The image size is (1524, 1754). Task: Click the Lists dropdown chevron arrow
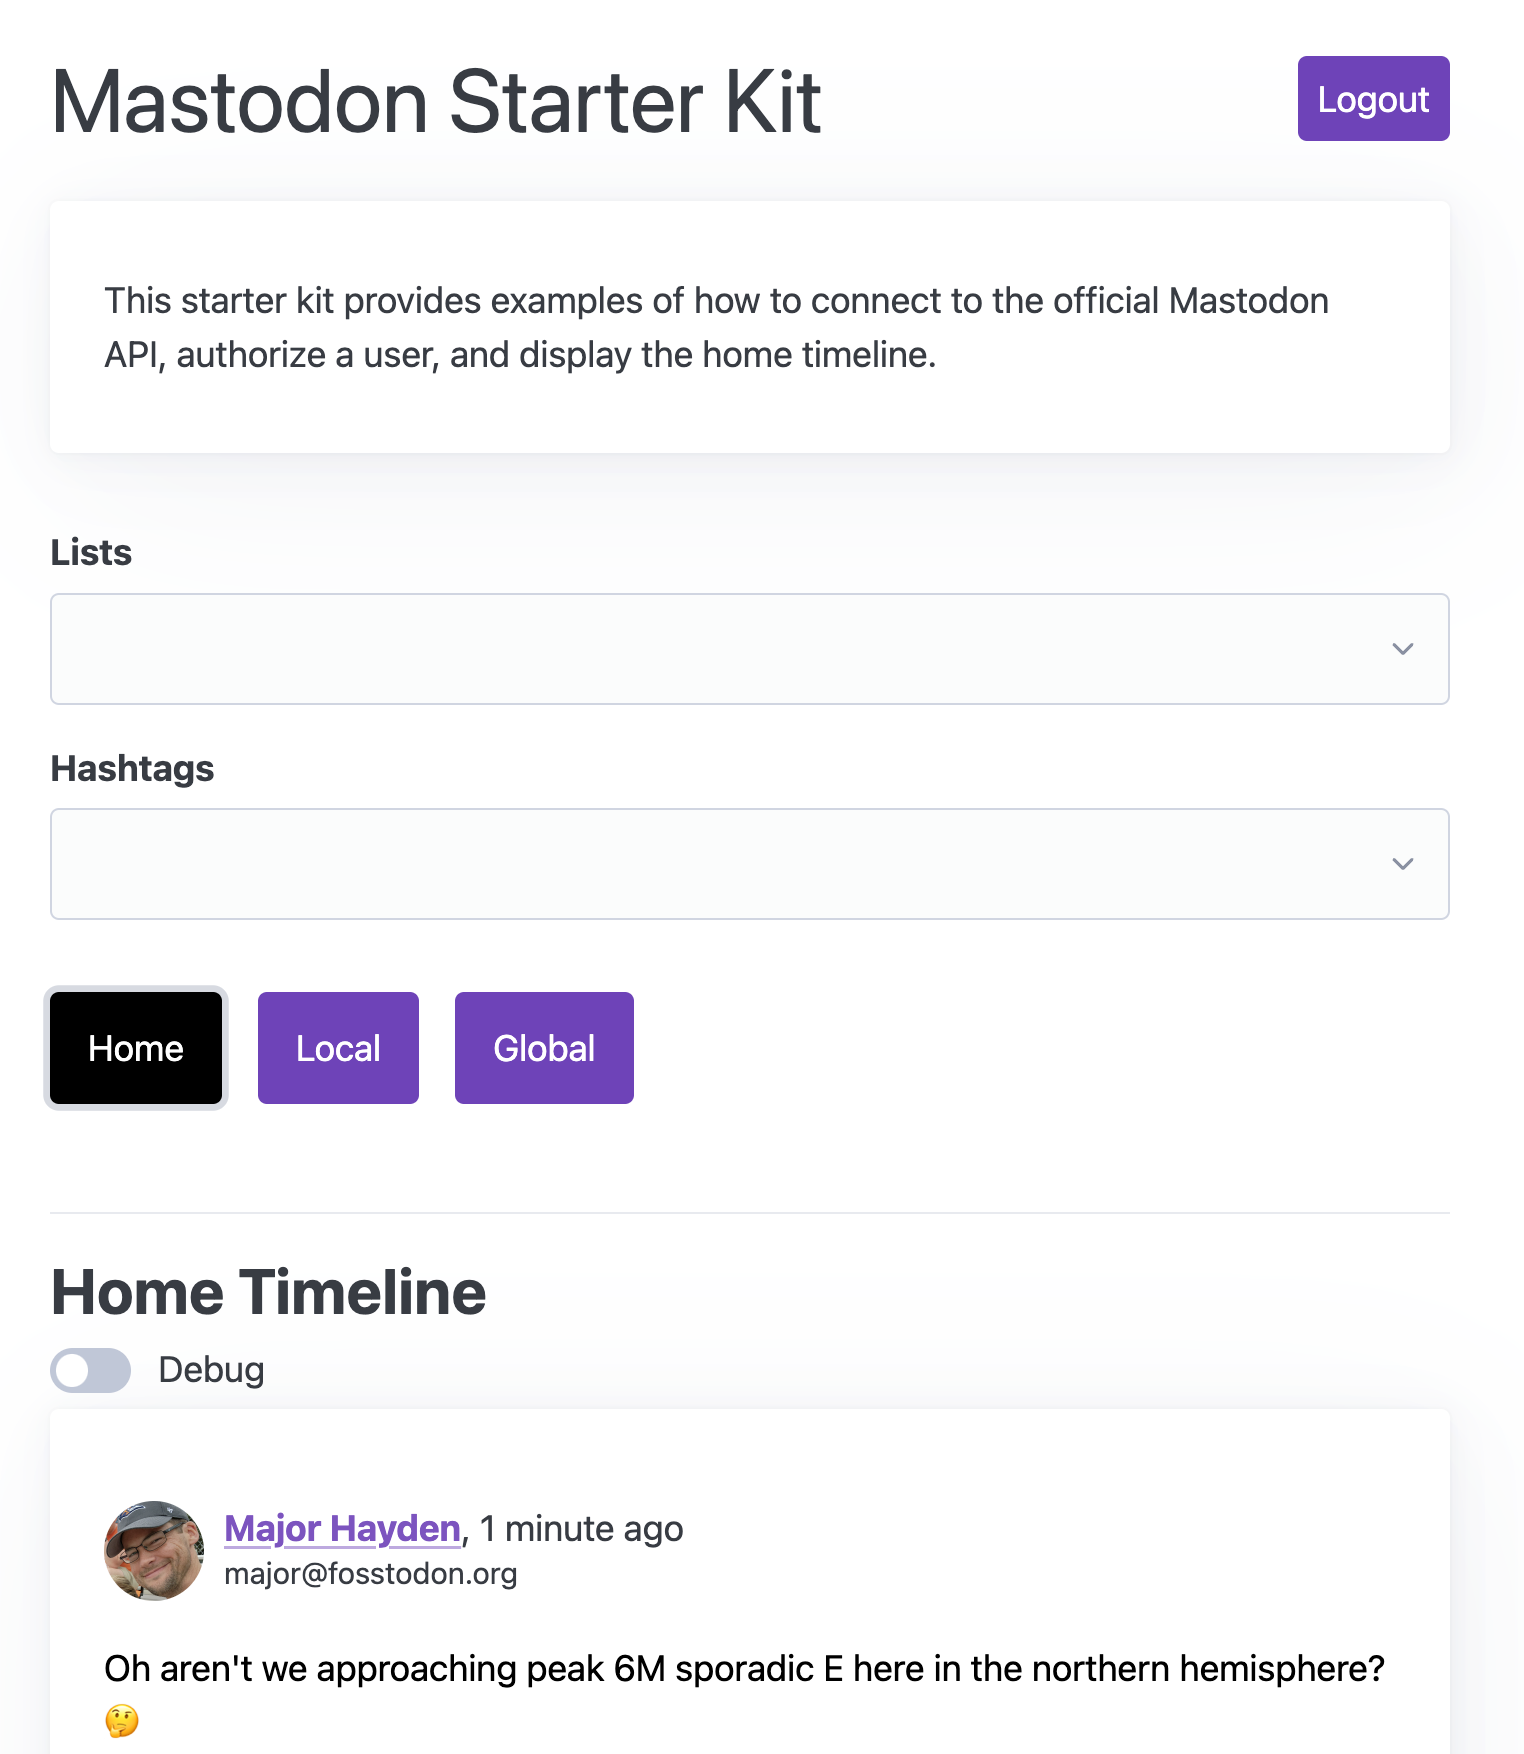pyautogui.click(x=1403, y=649)
